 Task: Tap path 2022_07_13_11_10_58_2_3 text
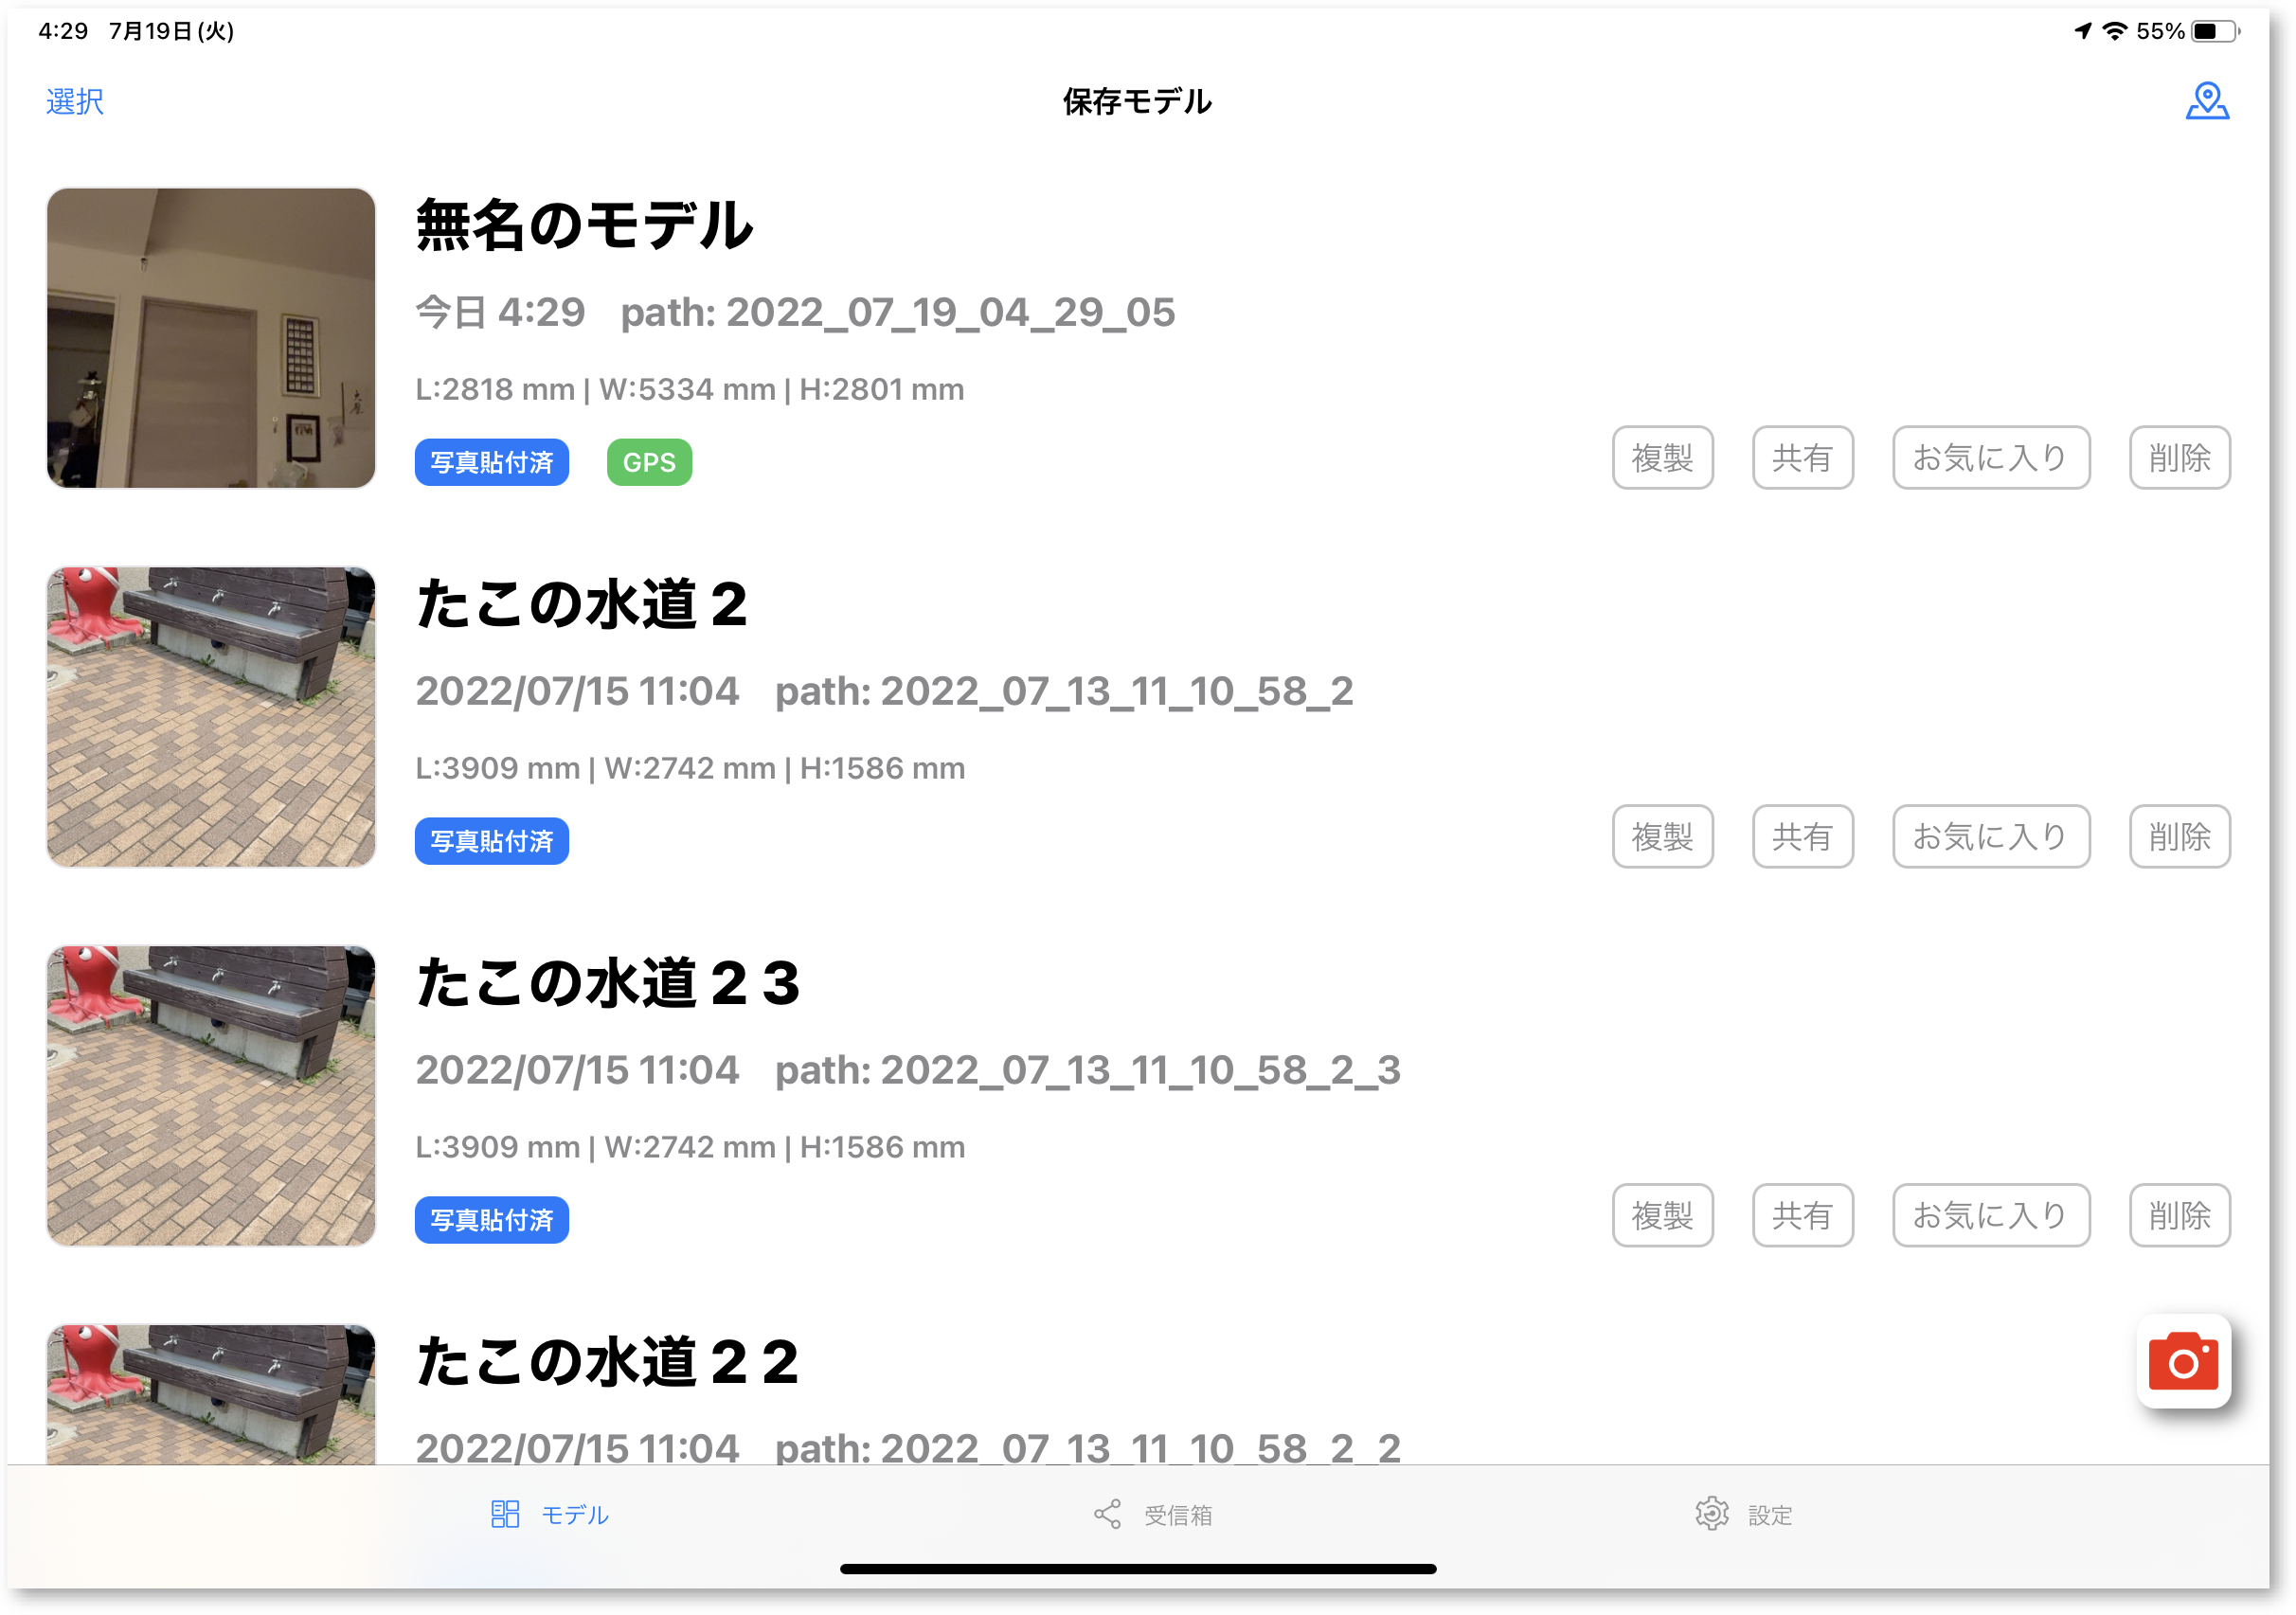(1088, 1070)
